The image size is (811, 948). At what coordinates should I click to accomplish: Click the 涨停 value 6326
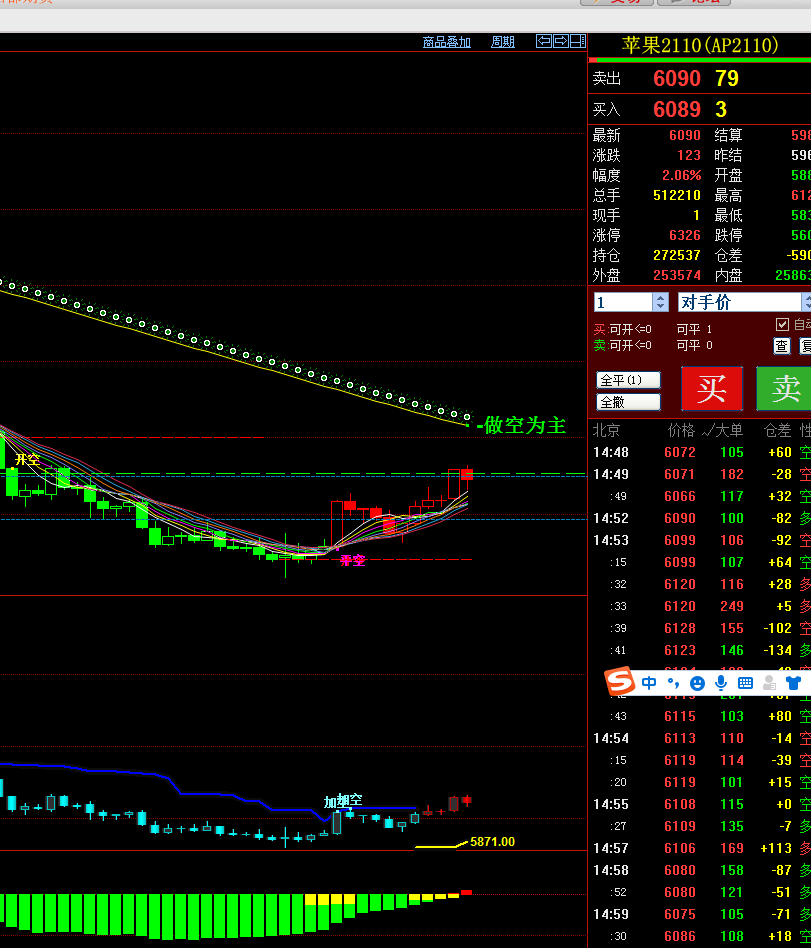pyautogui.click(x=685, y=235)
